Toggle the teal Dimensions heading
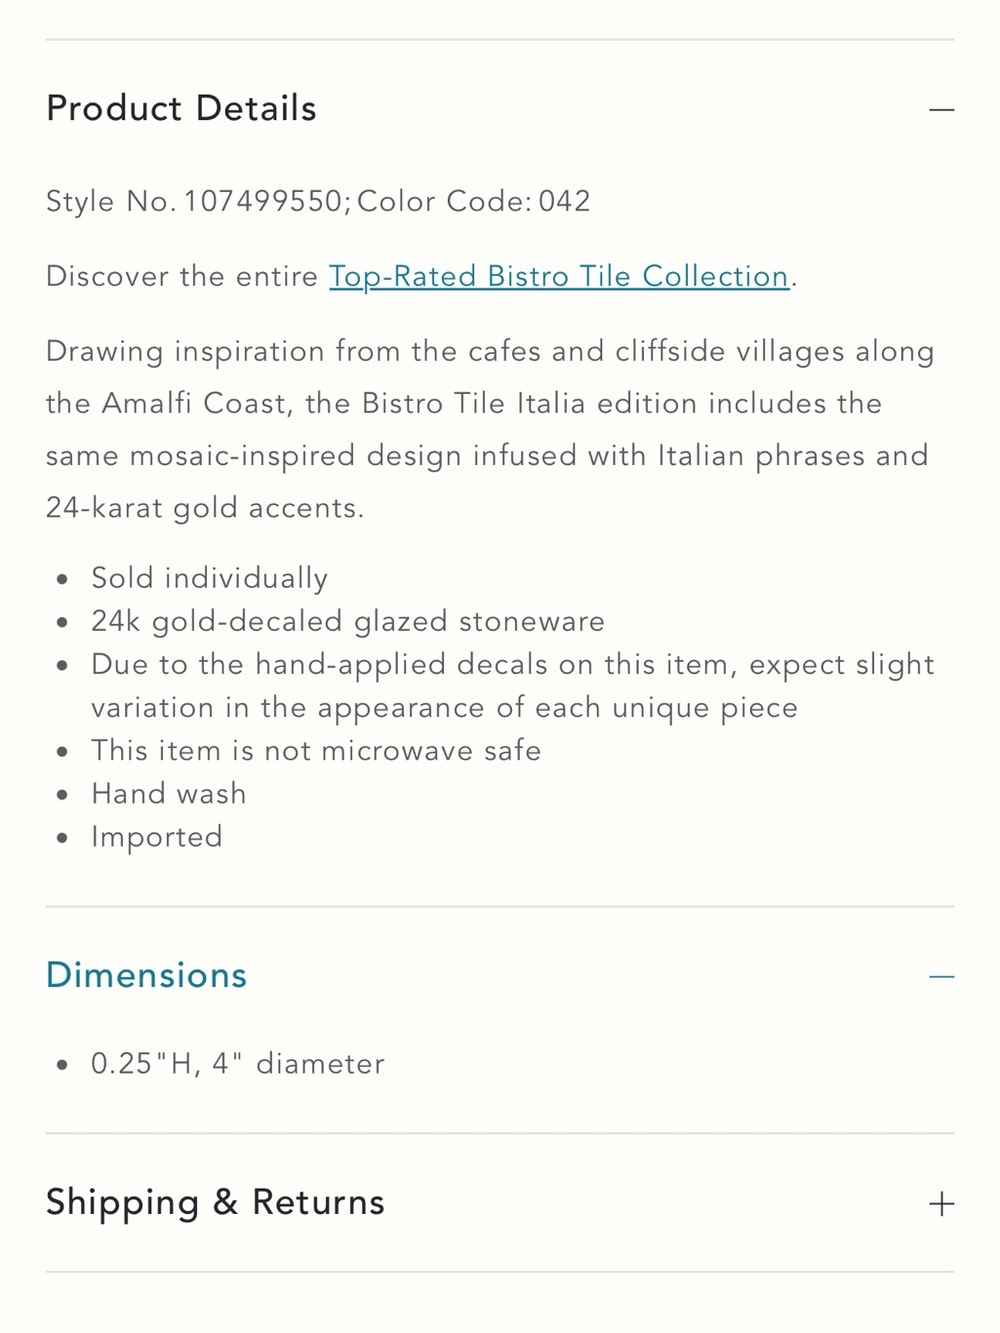Screen dimensions: 1000x1333 (x=146, y=975)
